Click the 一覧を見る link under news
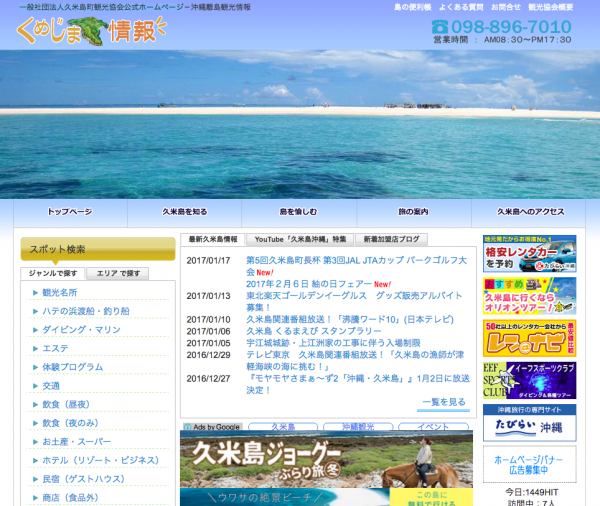This screenshot has width=600, height=506. tap(443, 402)
